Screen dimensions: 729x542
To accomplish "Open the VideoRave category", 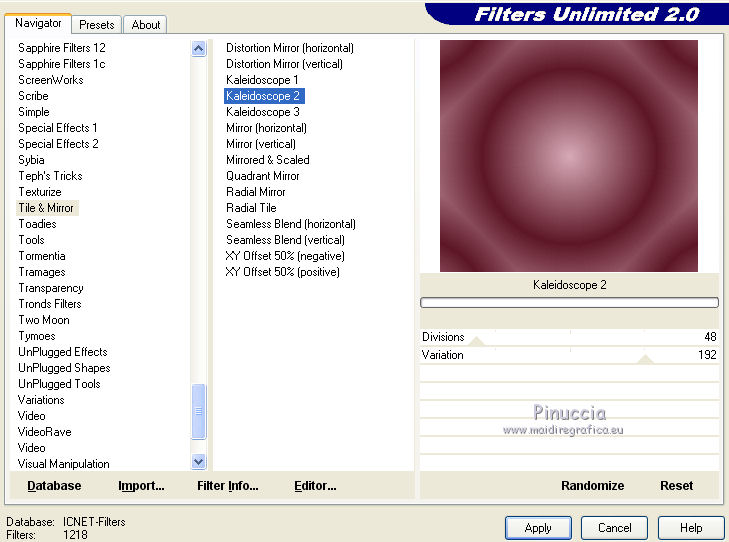I will pos(45,432).
